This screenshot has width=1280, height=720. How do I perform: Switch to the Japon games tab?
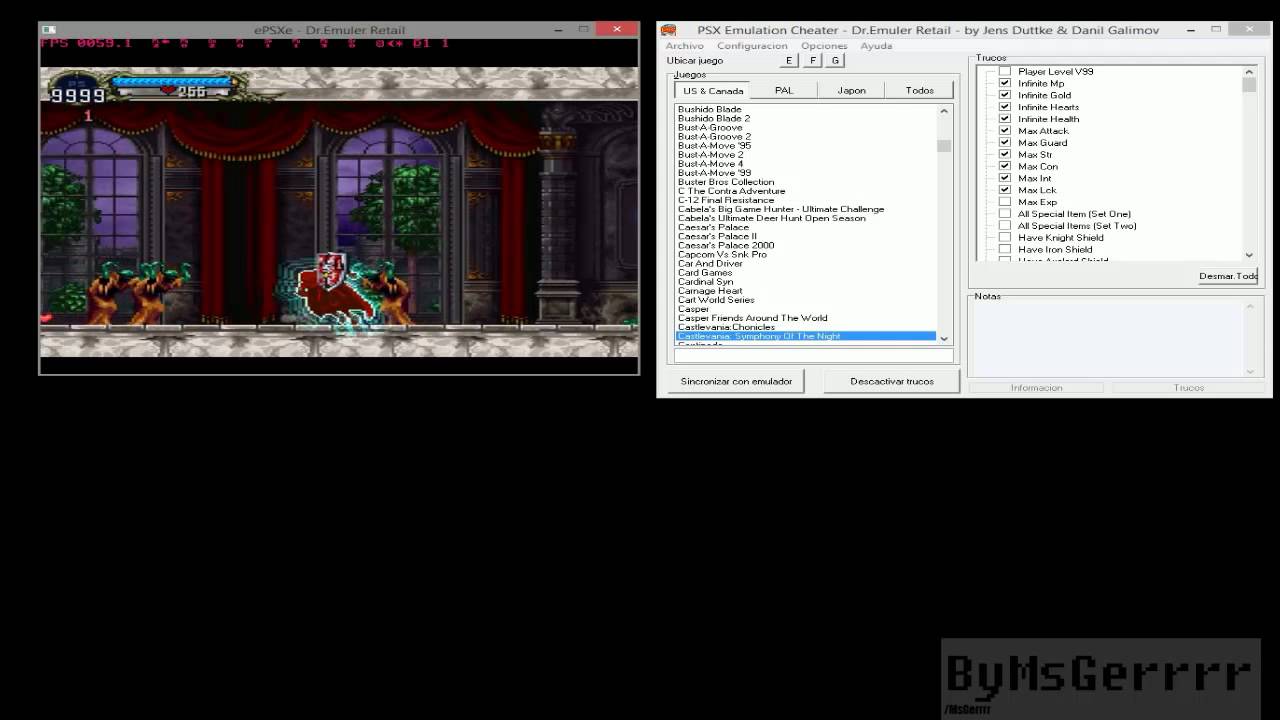[852, 90]
